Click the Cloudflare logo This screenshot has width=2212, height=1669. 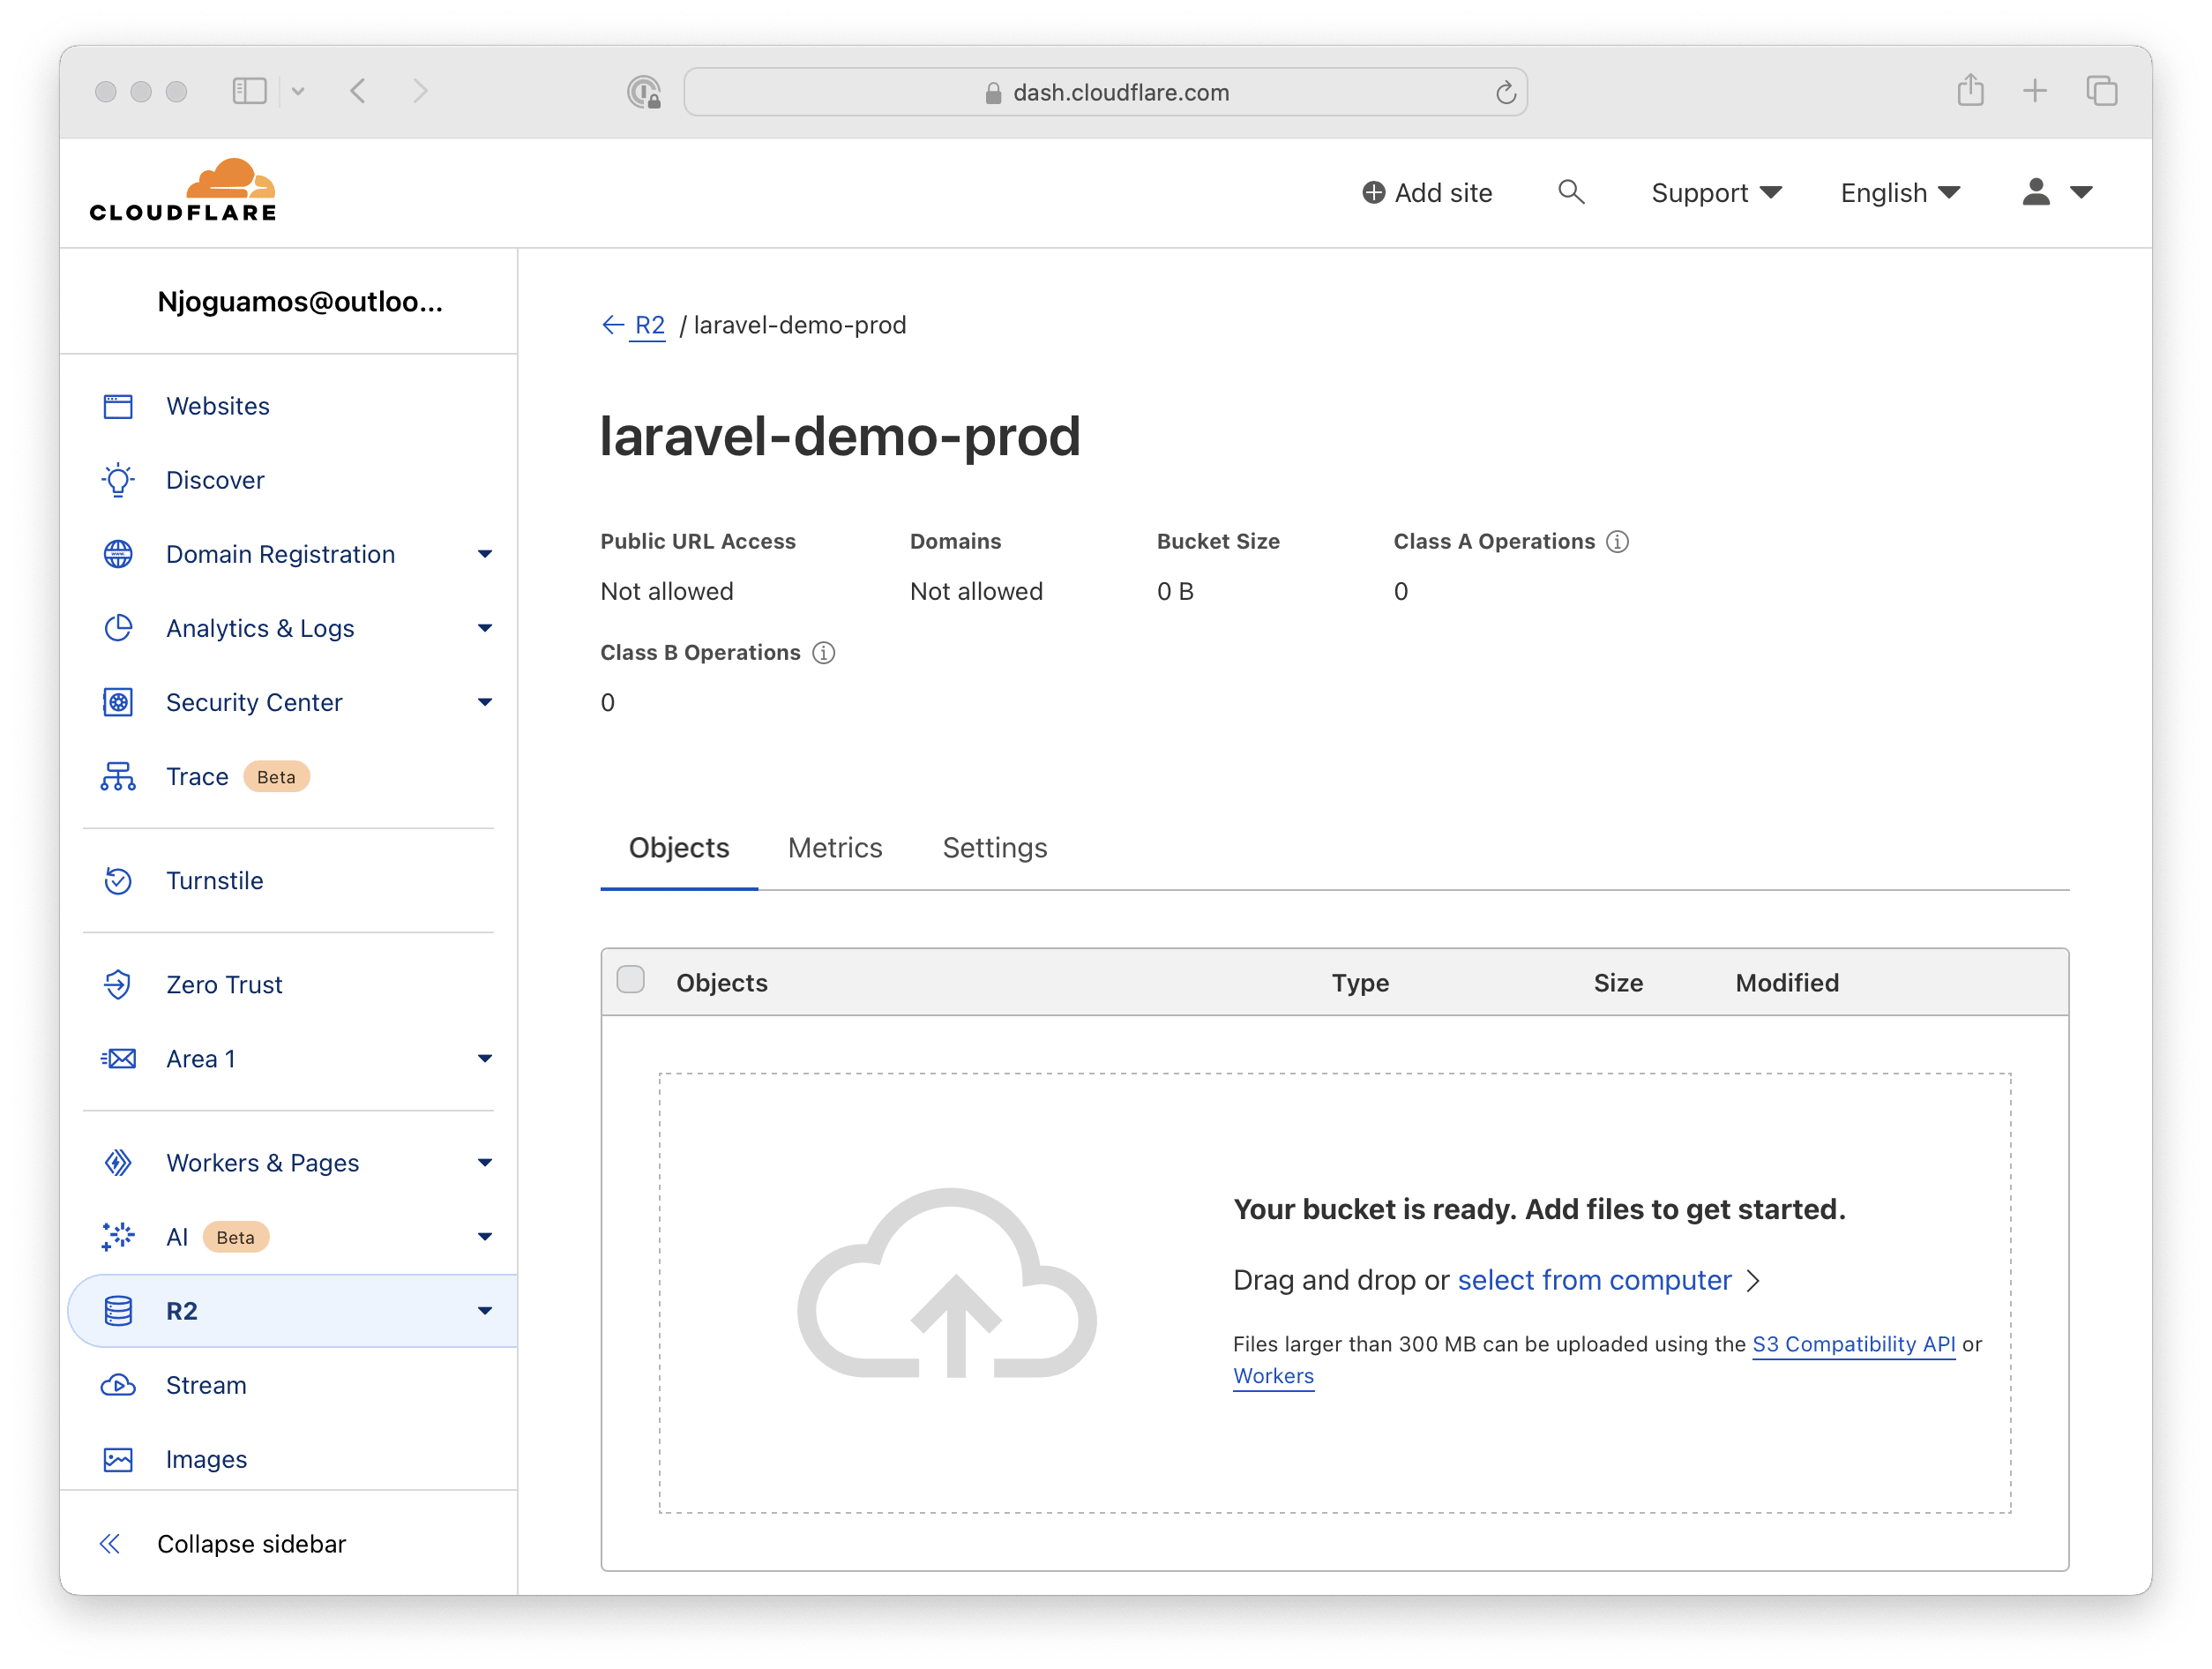[183, 190]
